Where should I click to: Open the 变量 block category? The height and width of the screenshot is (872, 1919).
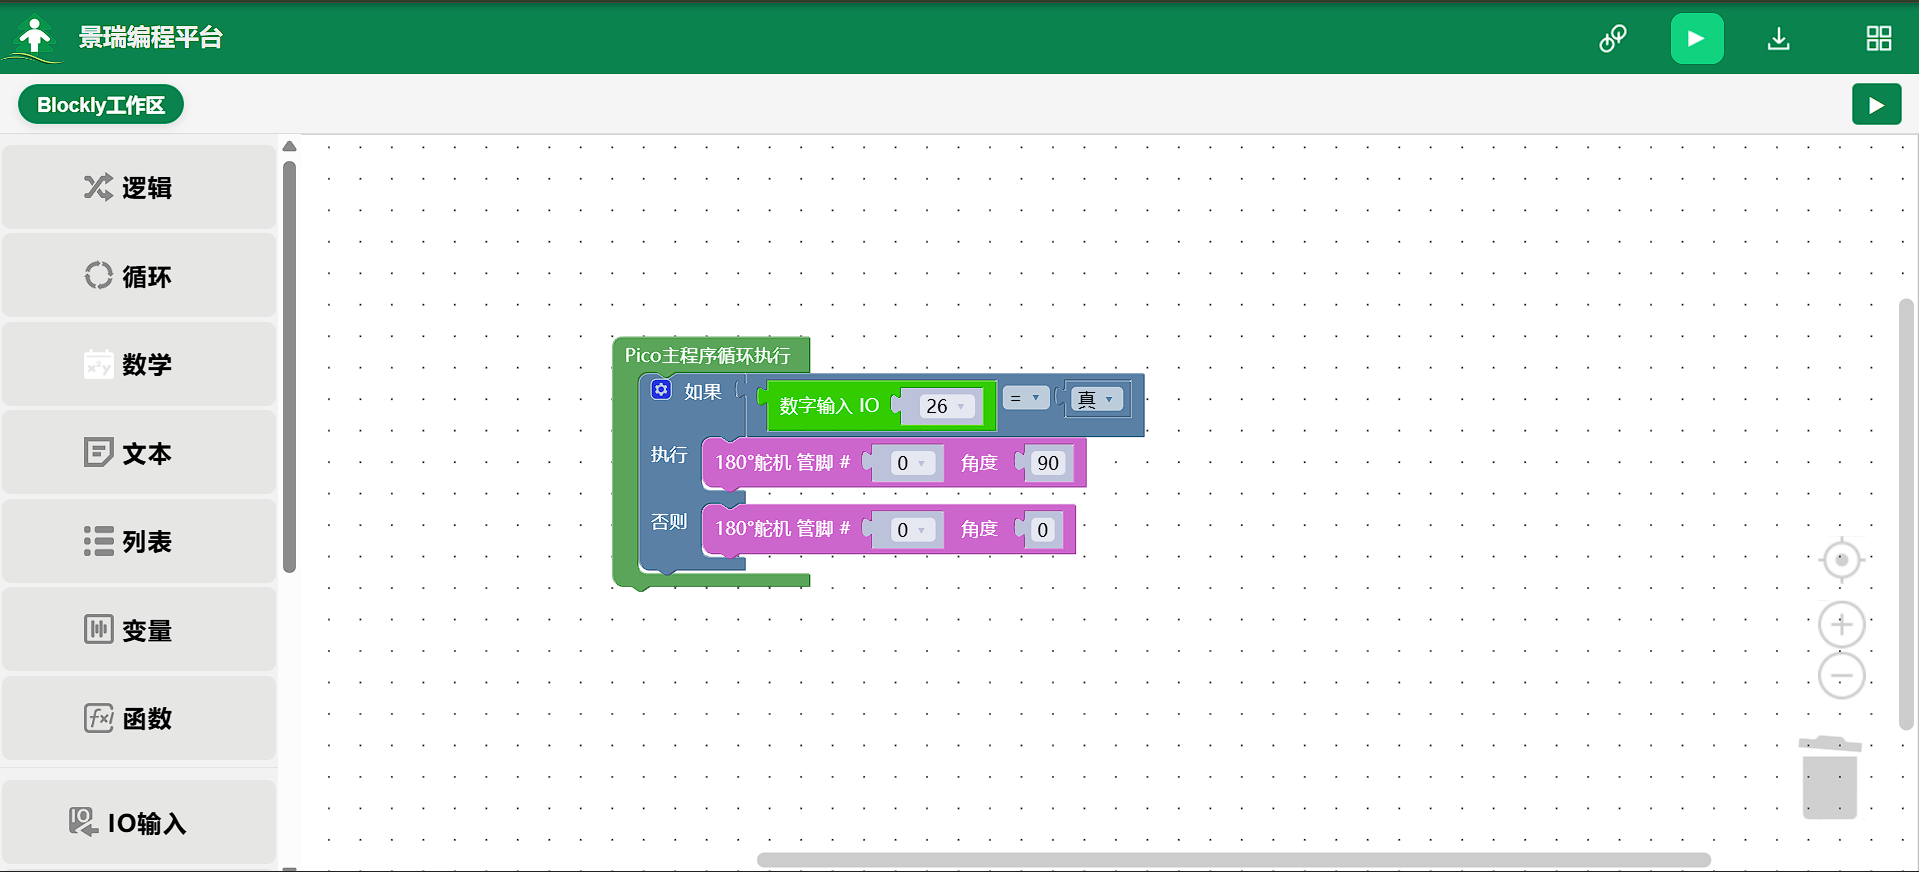(139, 630)
